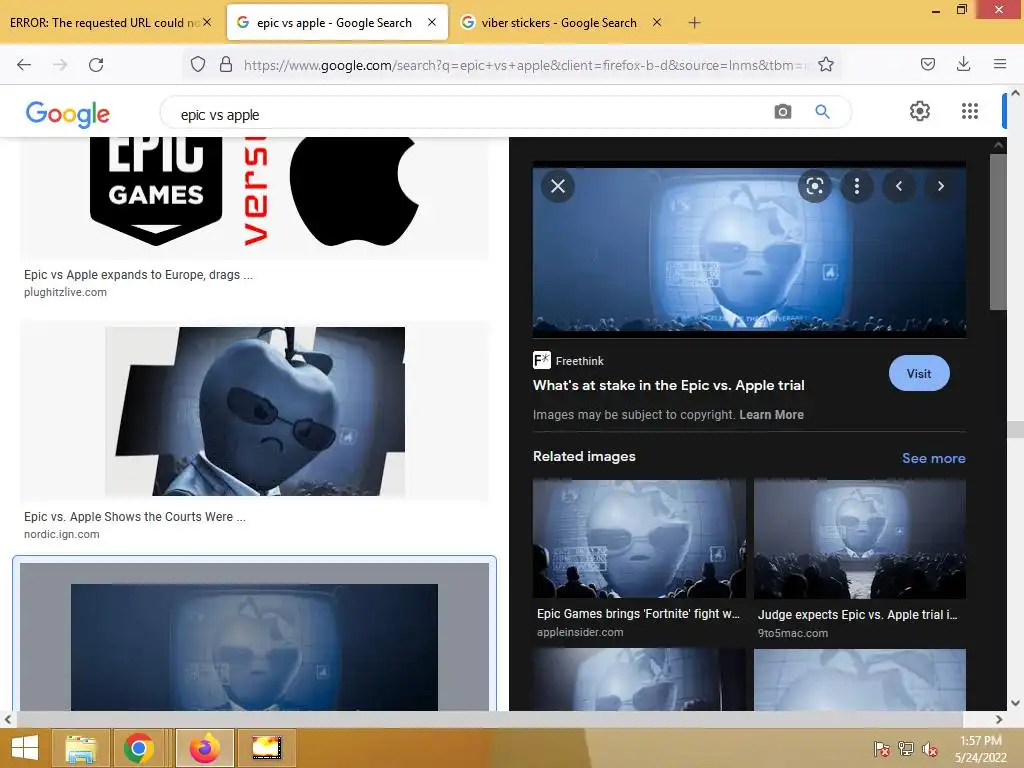Screen dimensions: 1024x768
Task: Click the nordic.ign.com source text
Action: tap(61, 534)
